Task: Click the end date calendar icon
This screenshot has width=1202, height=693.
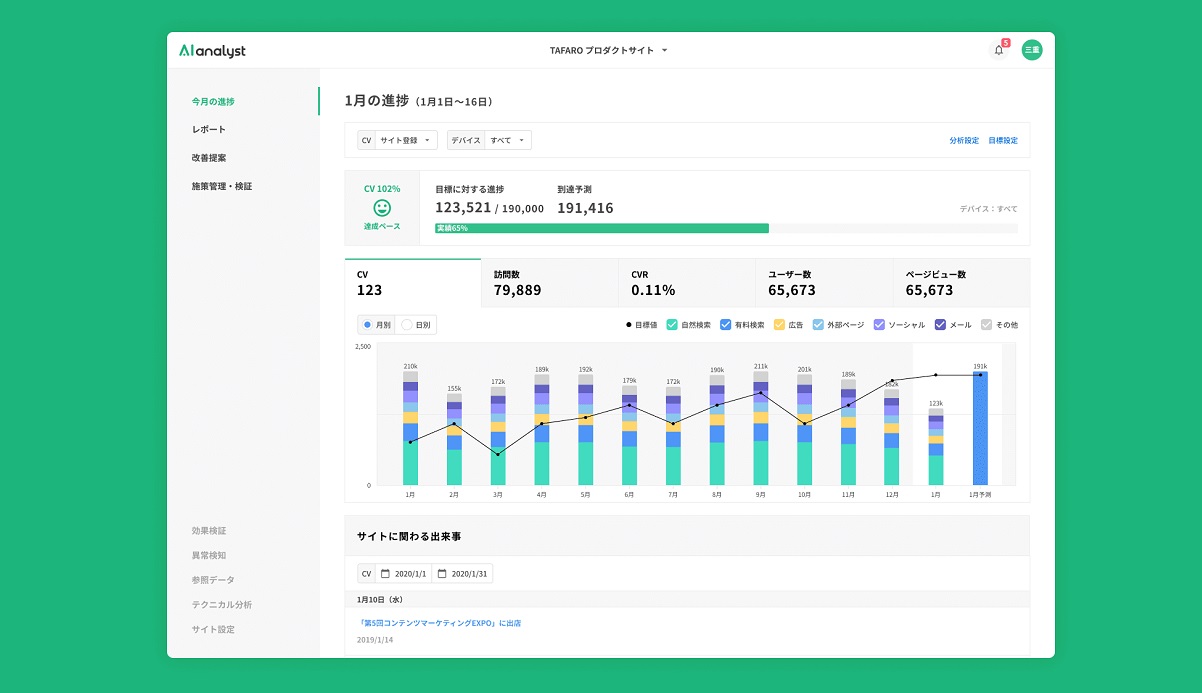Action: pyautogui.click(x=442, y=574)
